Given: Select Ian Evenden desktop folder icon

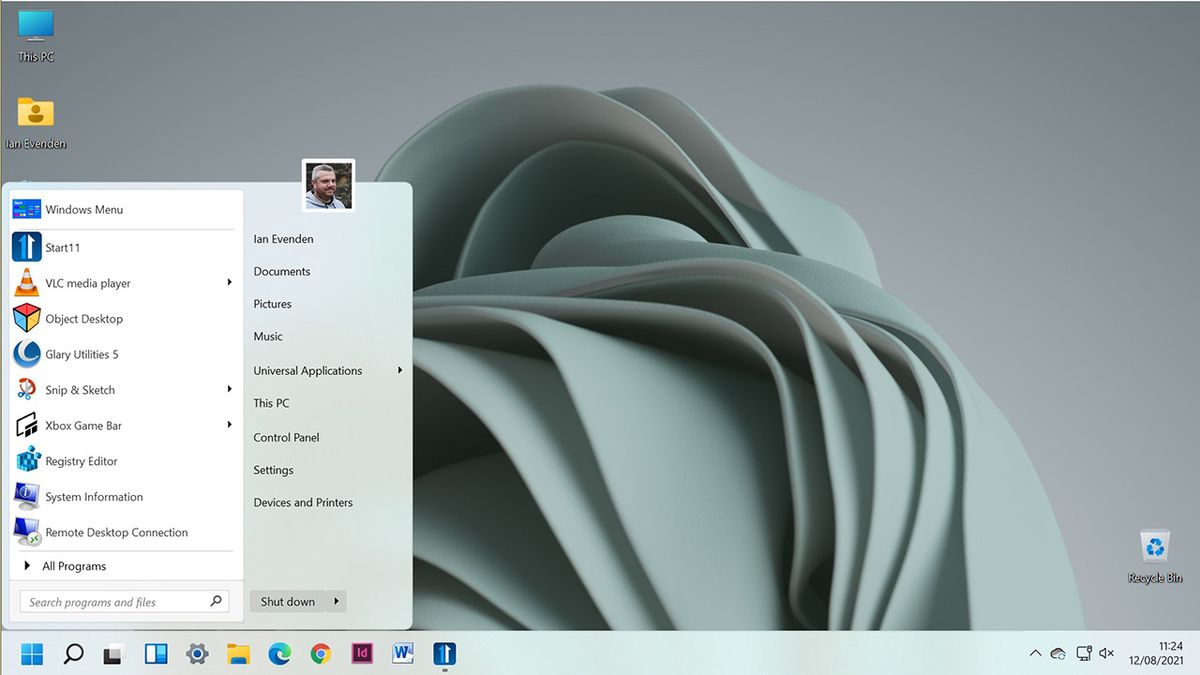Looking at the screenshot, I should point(36,123).
